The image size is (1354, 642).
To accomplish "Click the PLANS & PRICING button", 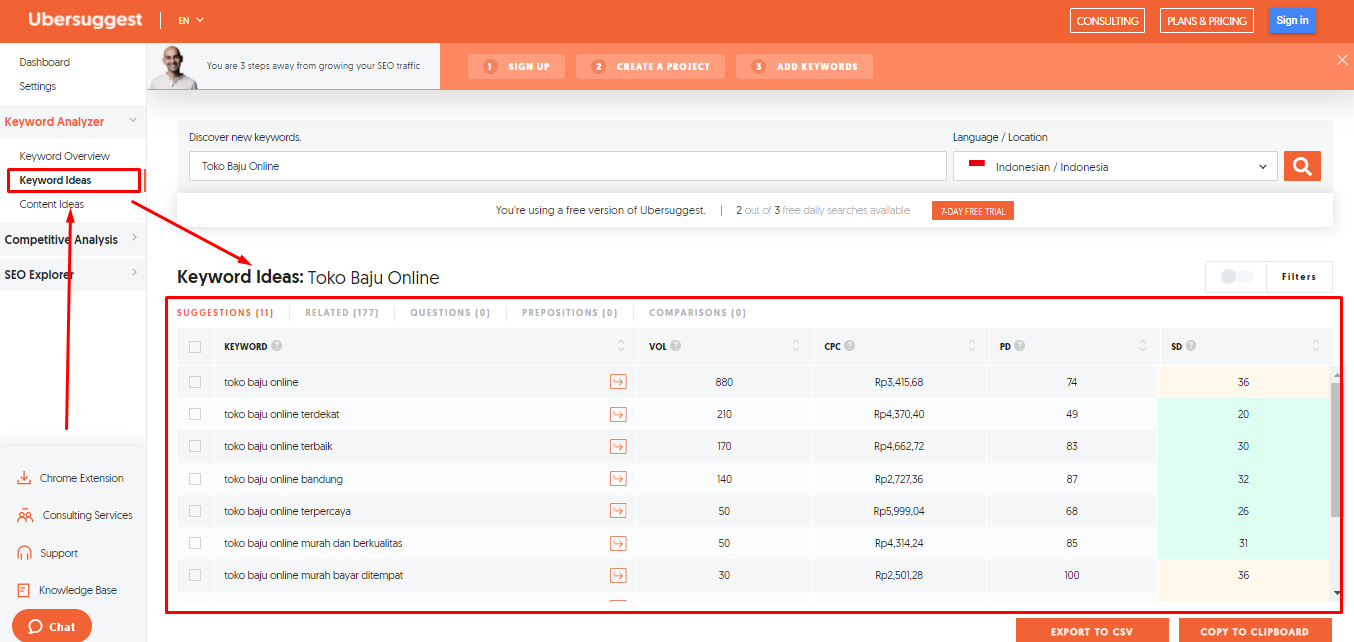I will click(1207, 20).
